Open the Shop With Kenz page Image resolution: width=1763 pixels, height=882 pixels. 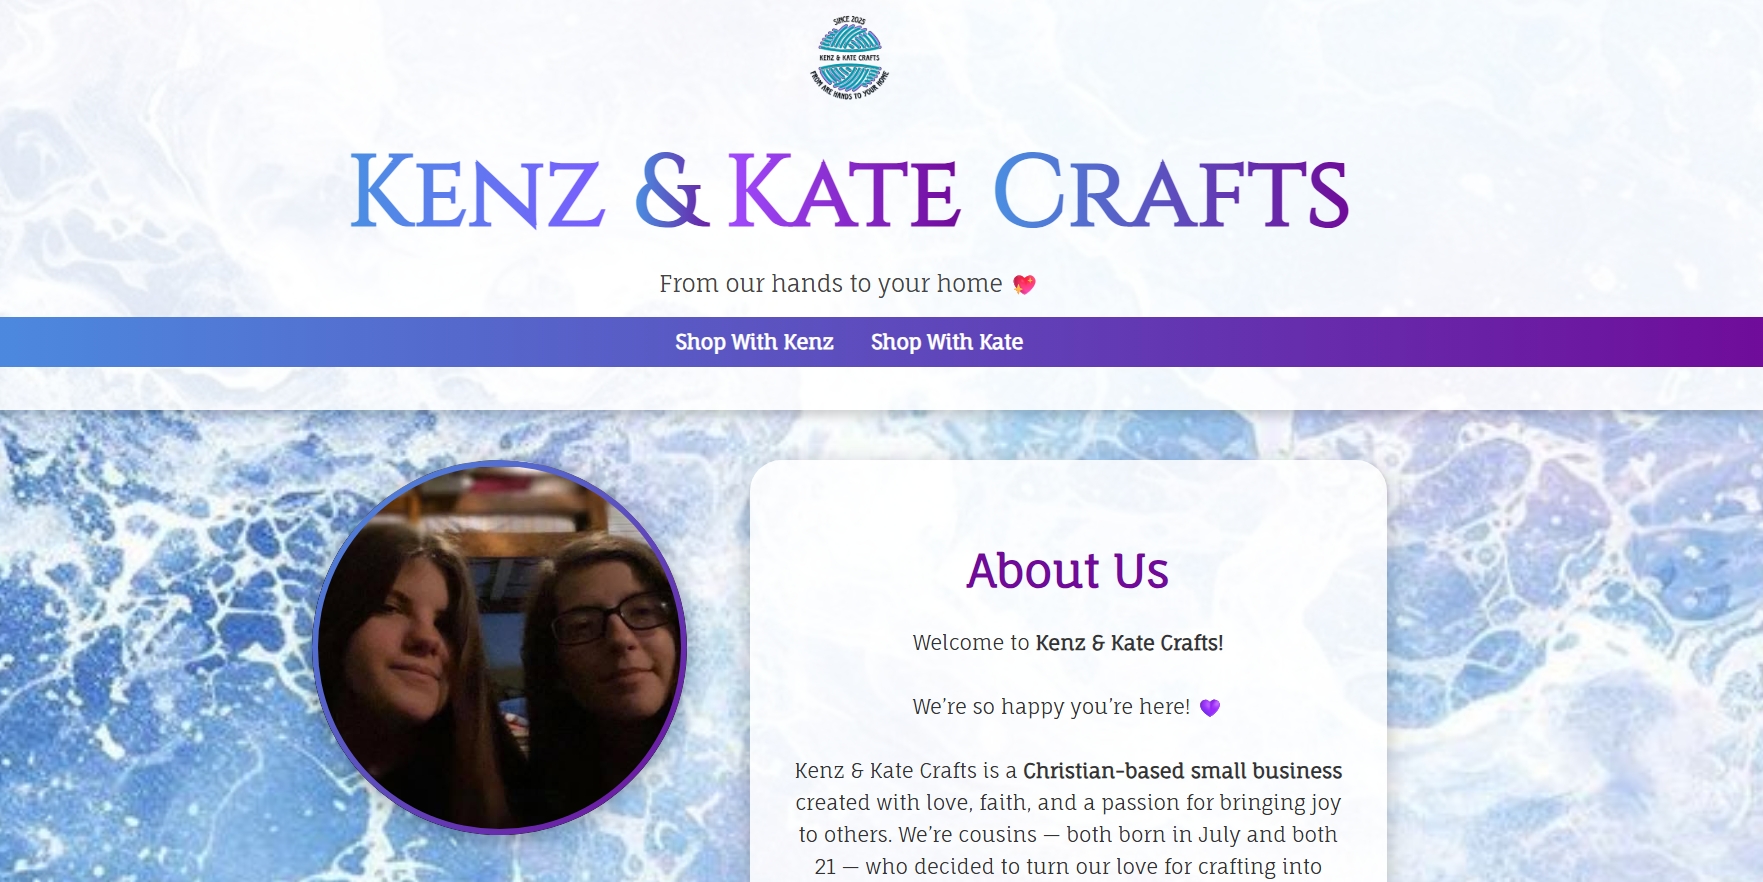pos(754,342)
